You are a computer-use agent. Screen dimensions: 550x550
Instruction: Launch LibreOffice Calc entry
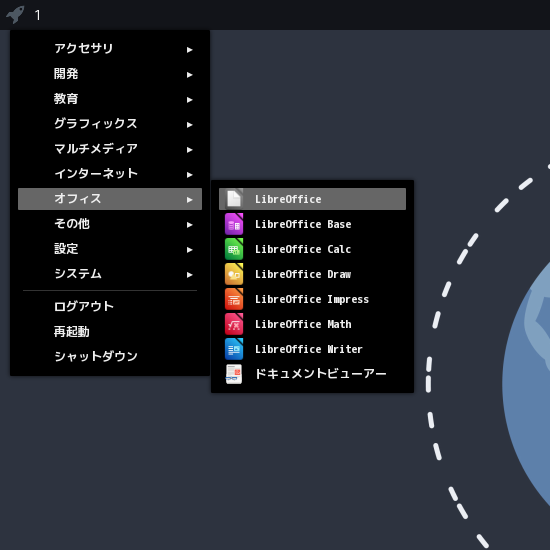(x=312, y=249)
